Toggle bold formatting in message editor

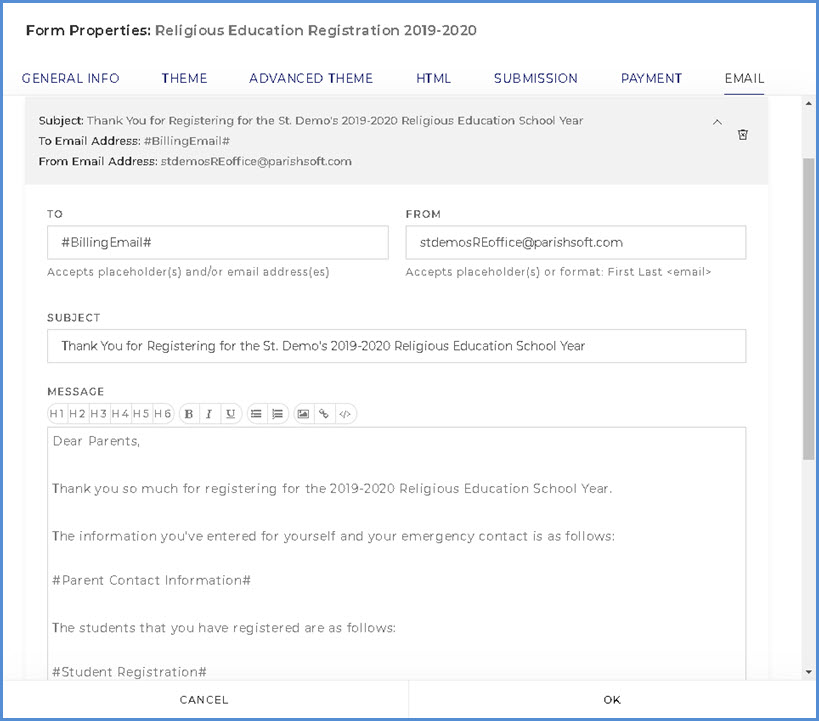(x=189, y=414)
